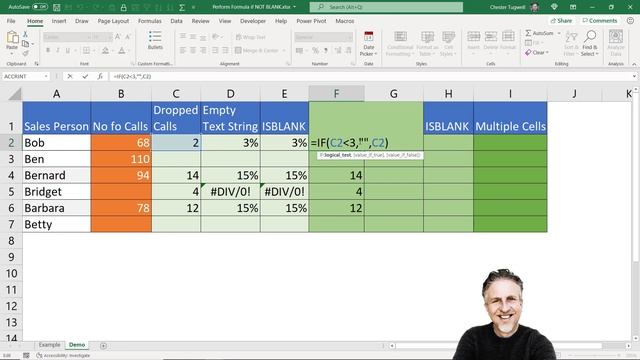Open the Format as Table menu
The image size is (640, 360).
[427, 44]
